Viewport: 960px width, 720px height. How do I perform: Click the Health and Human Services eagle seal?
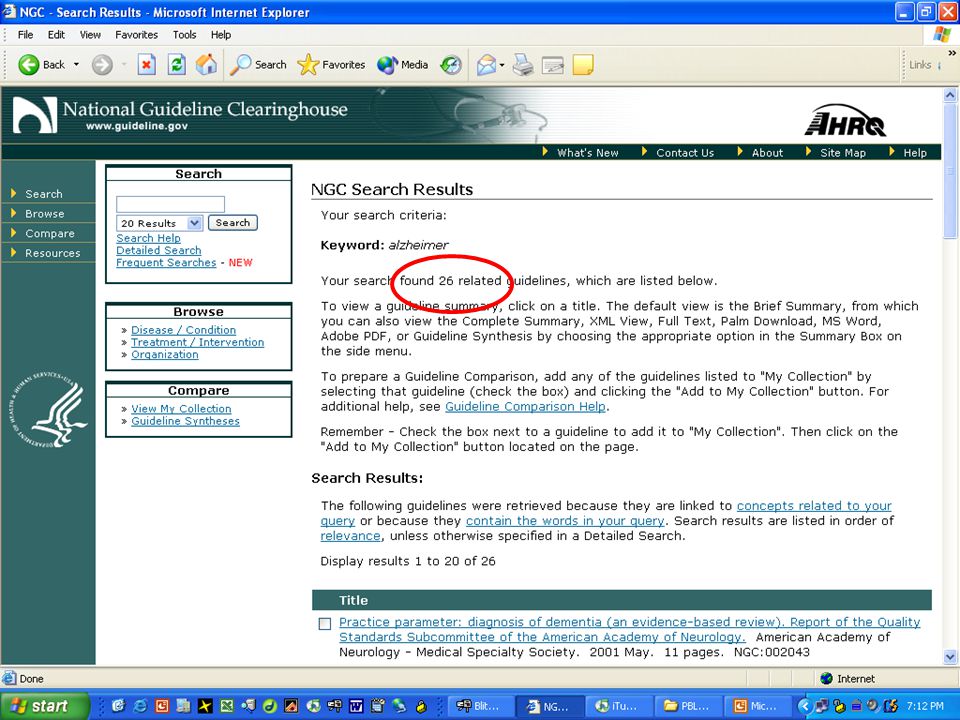click(x=48, y=408)
